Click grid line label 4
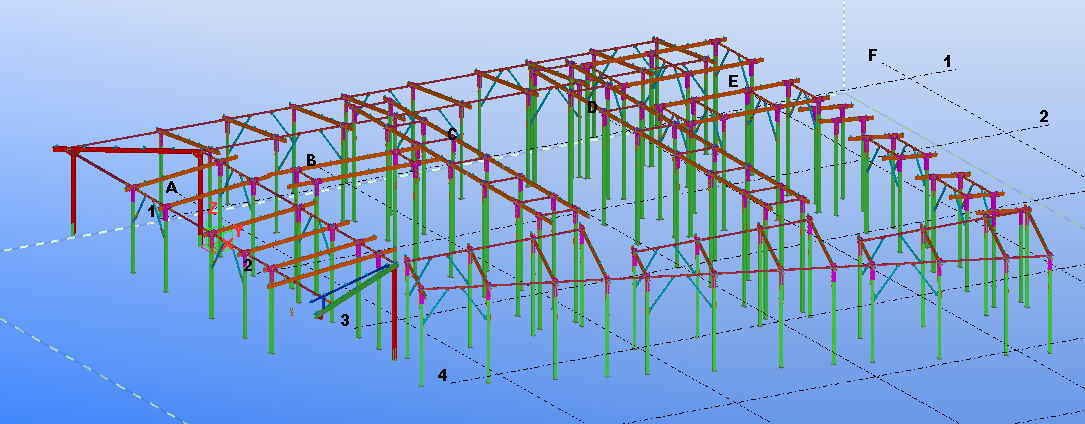 [x=441, y=376]
